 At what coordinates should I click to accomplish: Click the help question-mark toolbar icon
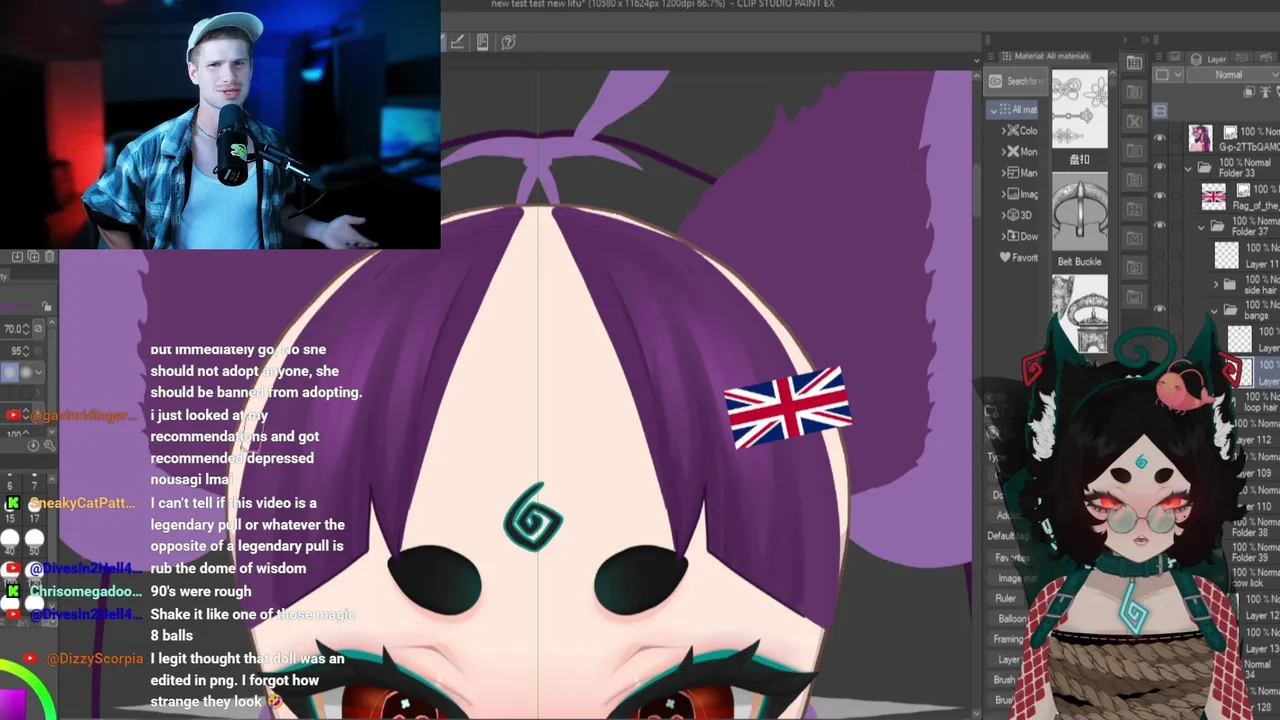tap(508, 42)
